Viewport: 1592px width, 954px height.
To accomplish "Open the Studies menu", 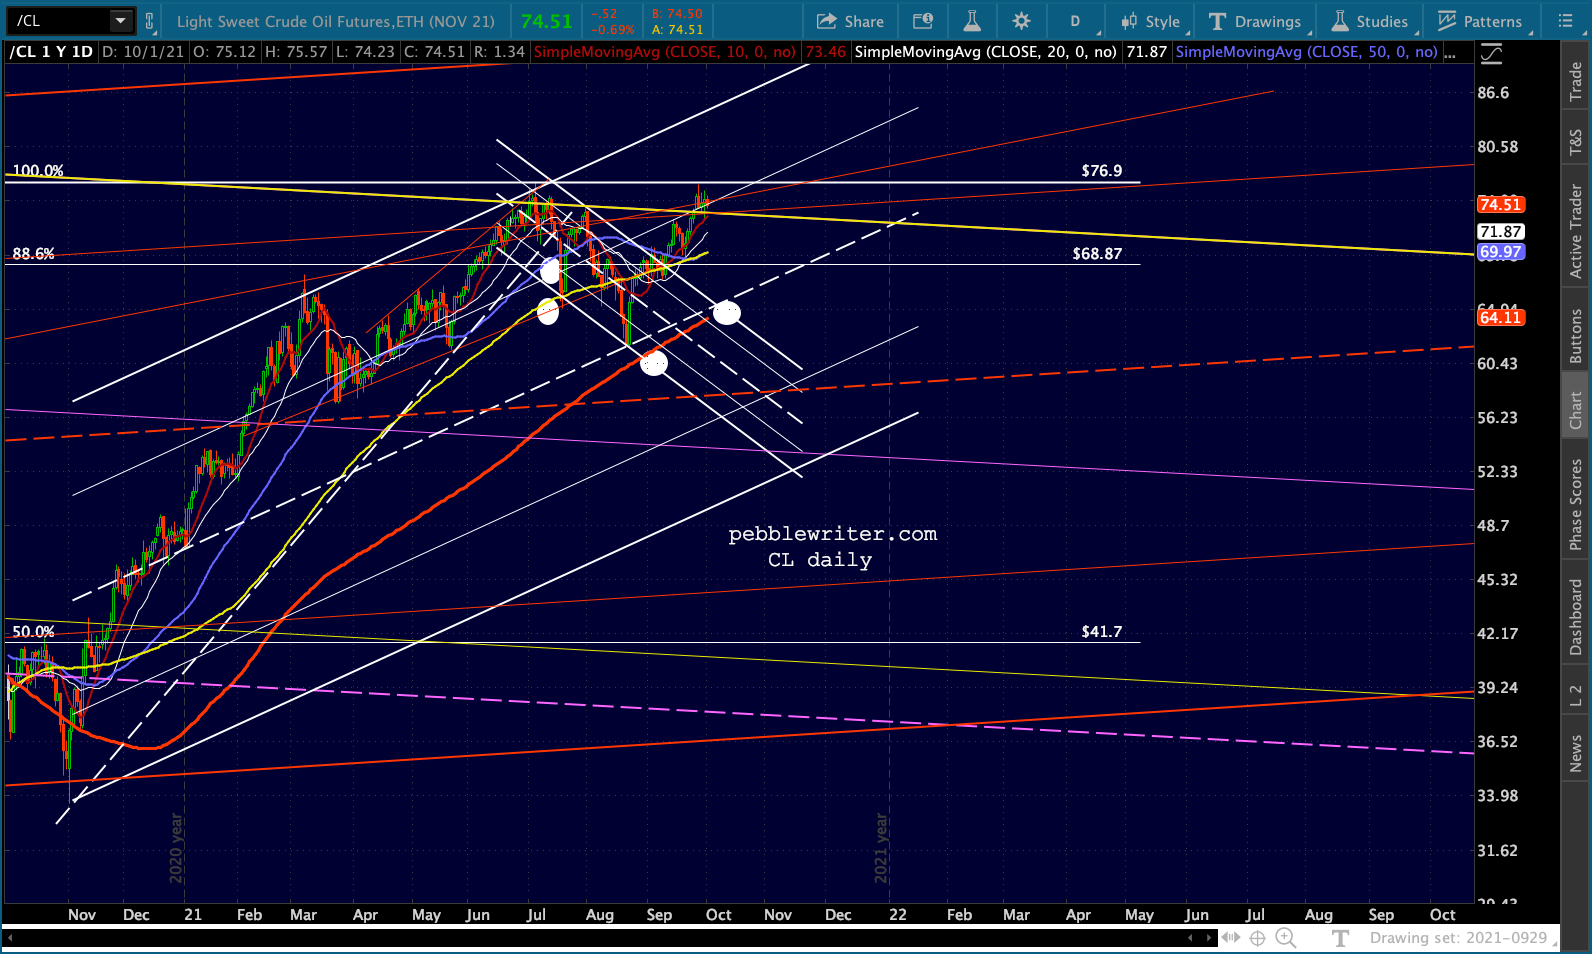I will pyautogui.click(x=1370, y=21).
